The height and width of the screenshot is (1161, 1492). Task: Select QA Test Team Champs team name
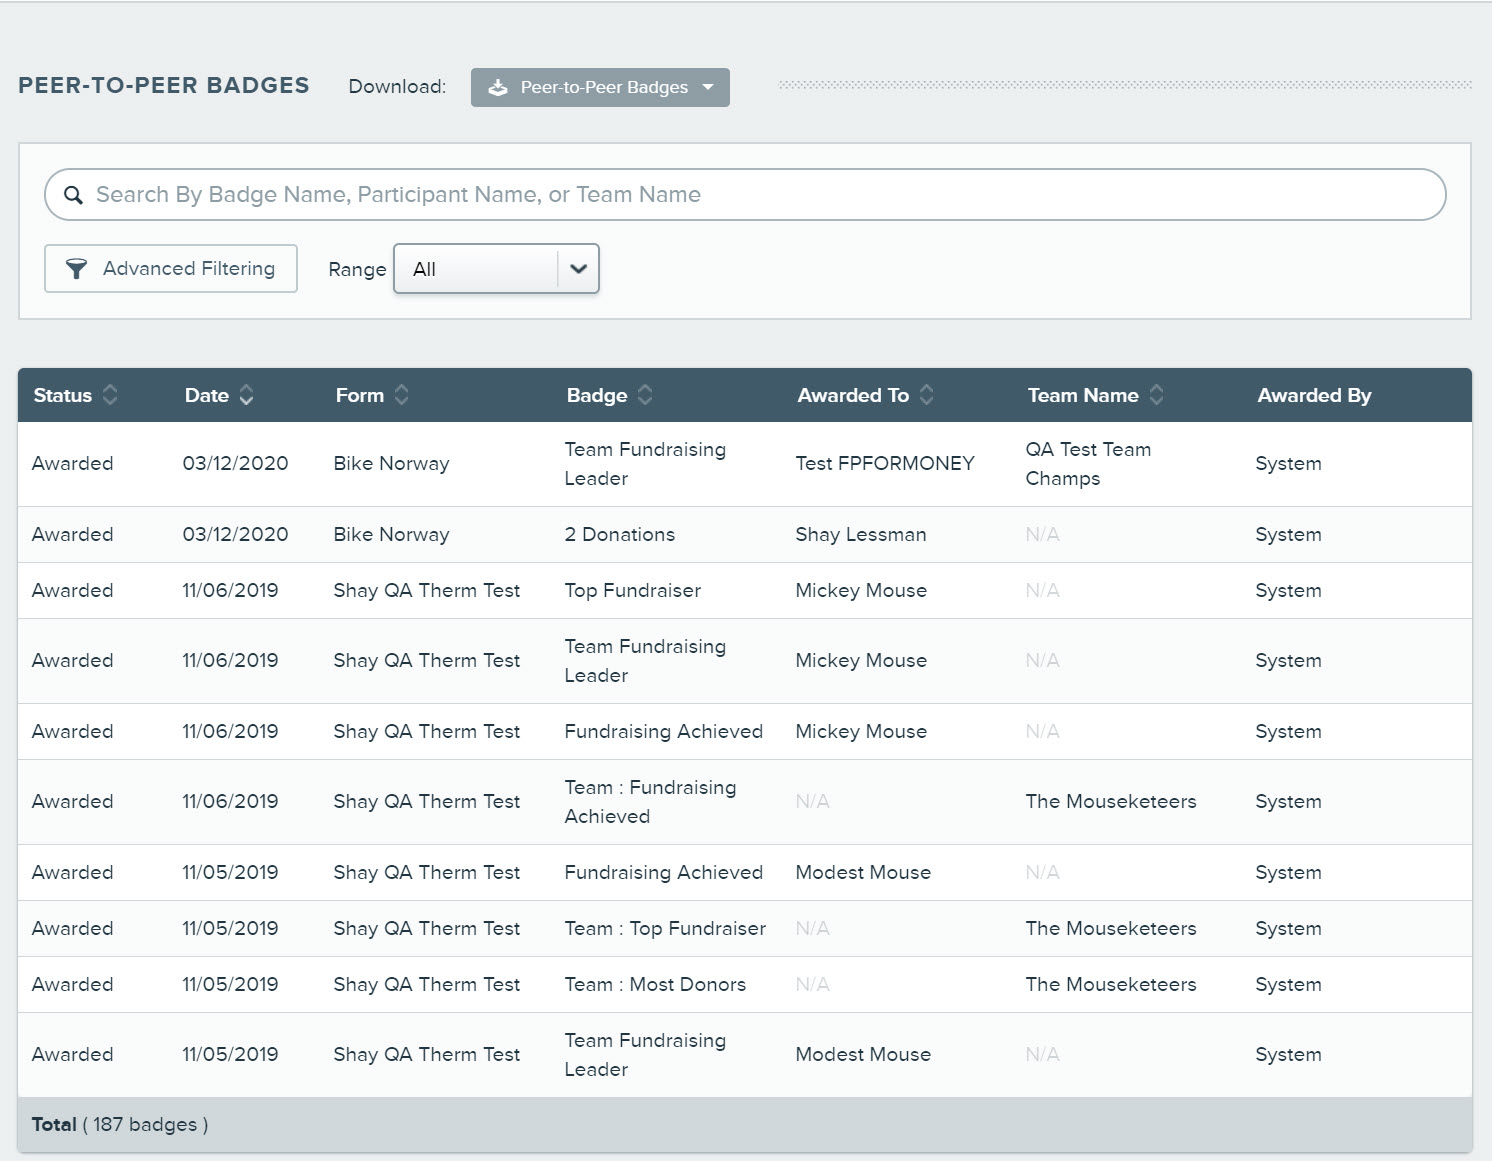tap(1088, 464)
